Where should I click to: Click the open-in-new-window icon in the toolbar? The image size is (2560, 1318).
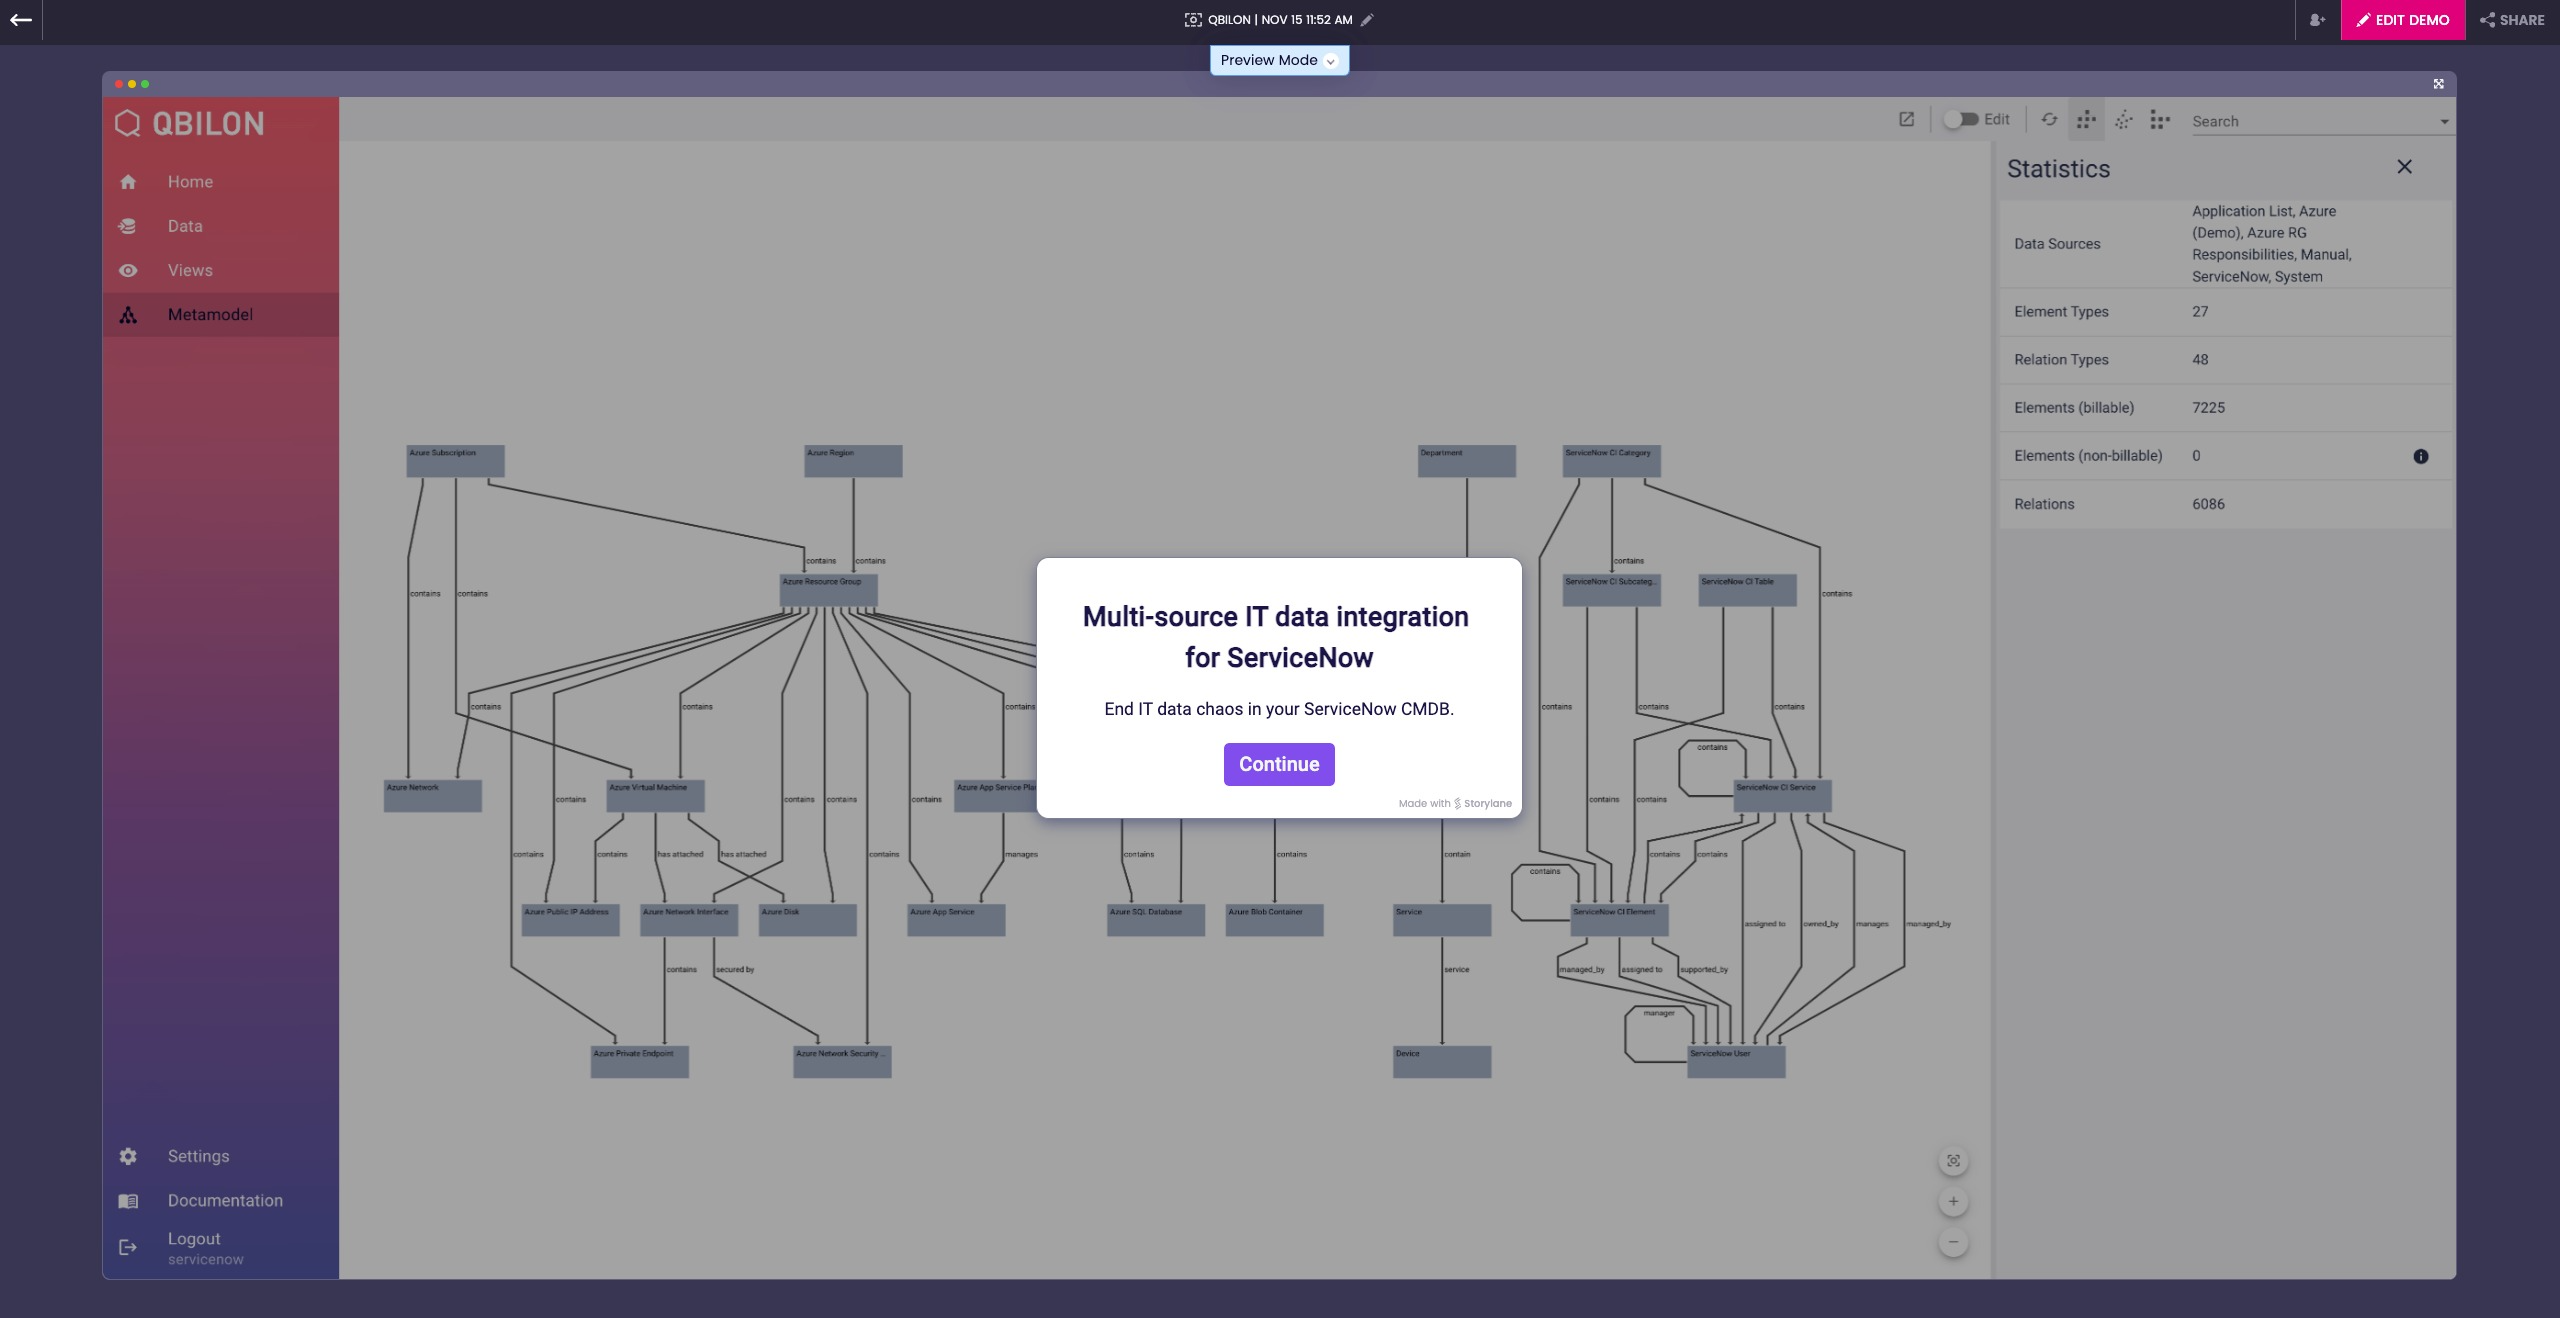pos(1907,120)
